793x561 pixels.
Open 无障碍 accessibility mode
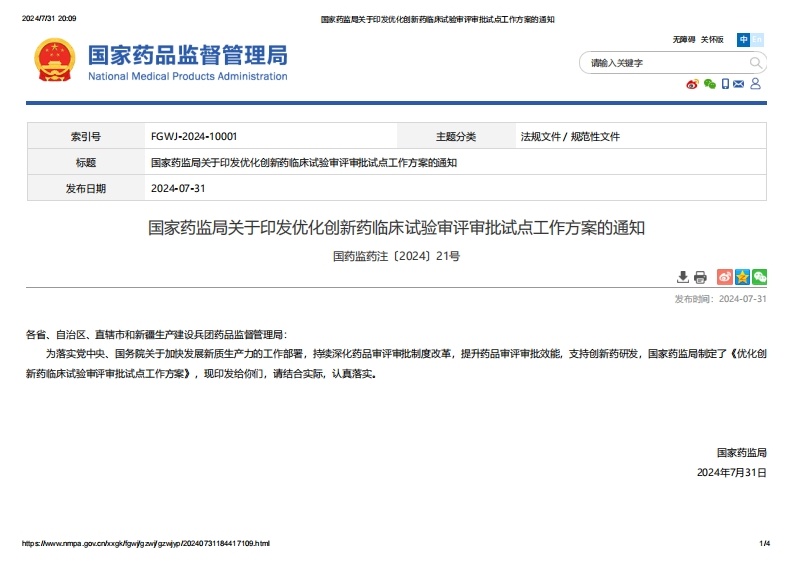pyautogui.click(x=683, y=40)
